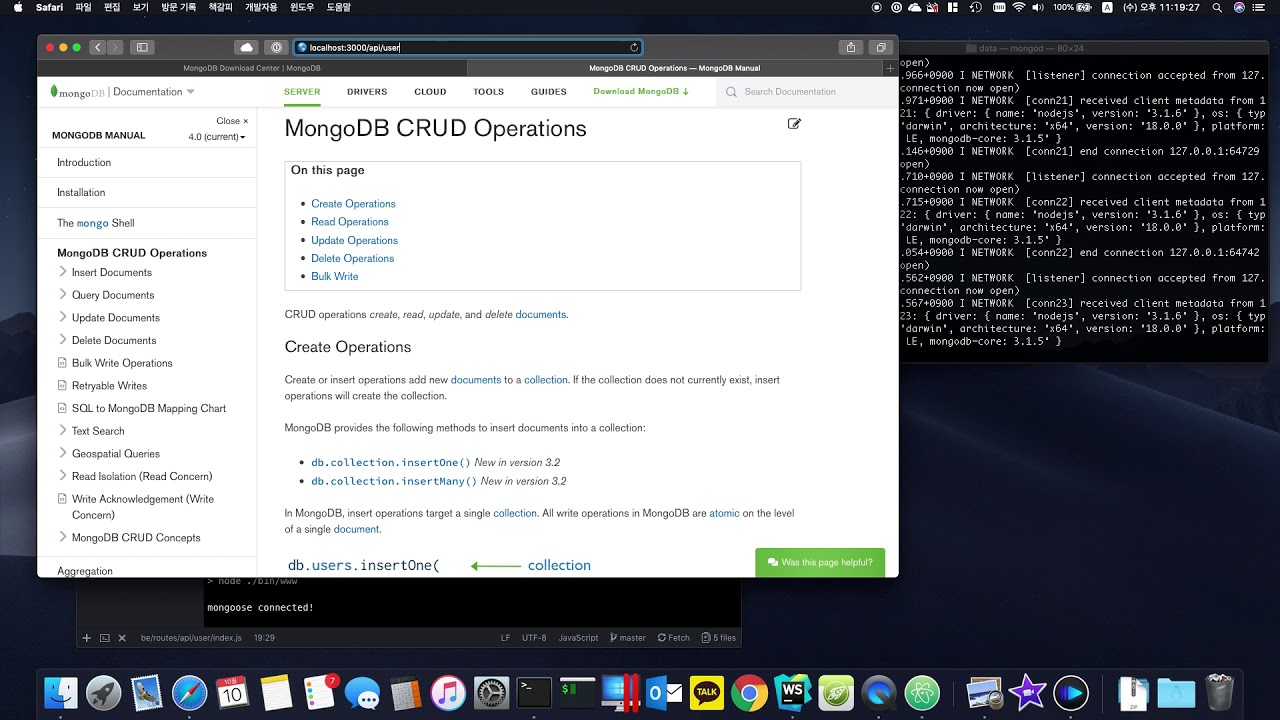
Task: Jump to Bulk Write section link
Action: [x=334, y=276]
